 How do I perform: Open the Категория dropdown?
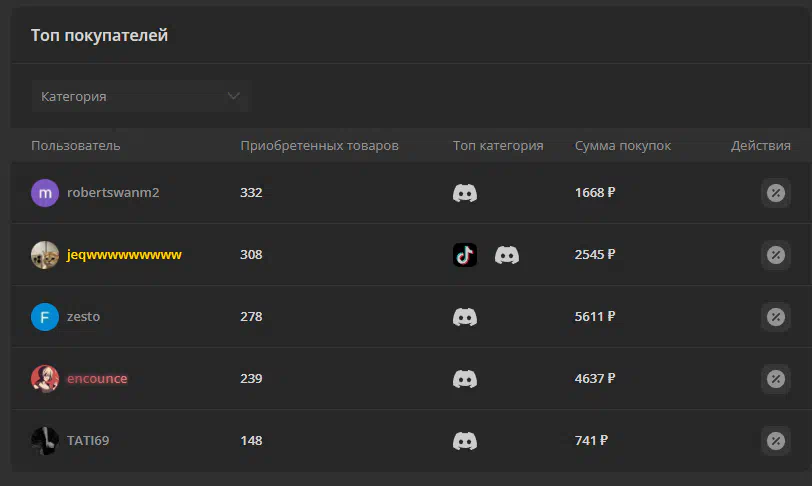[x=140, y=96]
